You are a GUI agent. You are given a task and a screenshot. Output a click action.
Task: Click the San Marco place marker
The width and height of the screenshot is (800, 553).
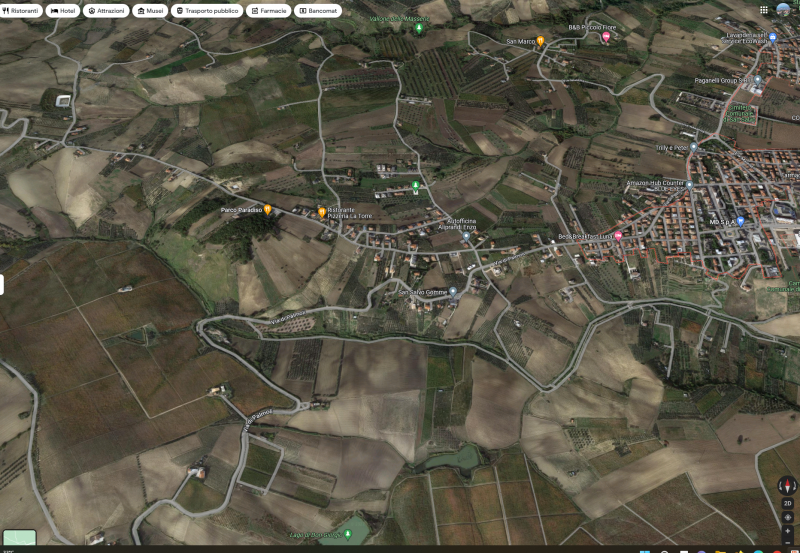[x=541, y=42]
